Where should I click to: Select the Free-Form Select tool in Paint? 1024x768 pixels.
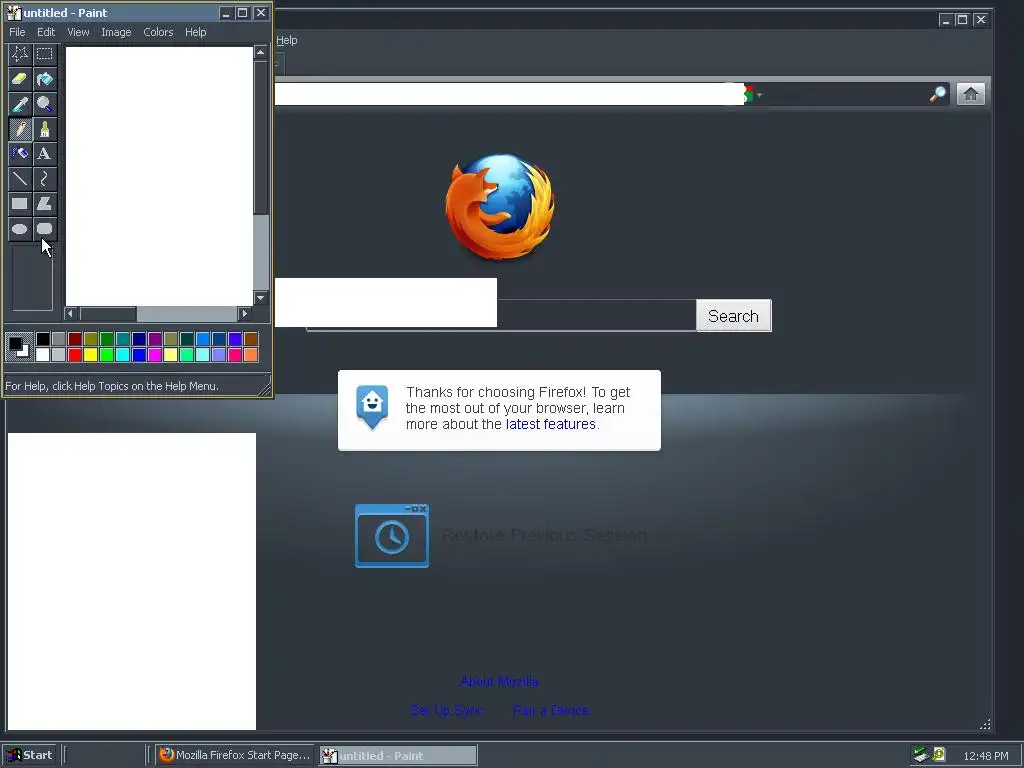click(x=20, y=54)
